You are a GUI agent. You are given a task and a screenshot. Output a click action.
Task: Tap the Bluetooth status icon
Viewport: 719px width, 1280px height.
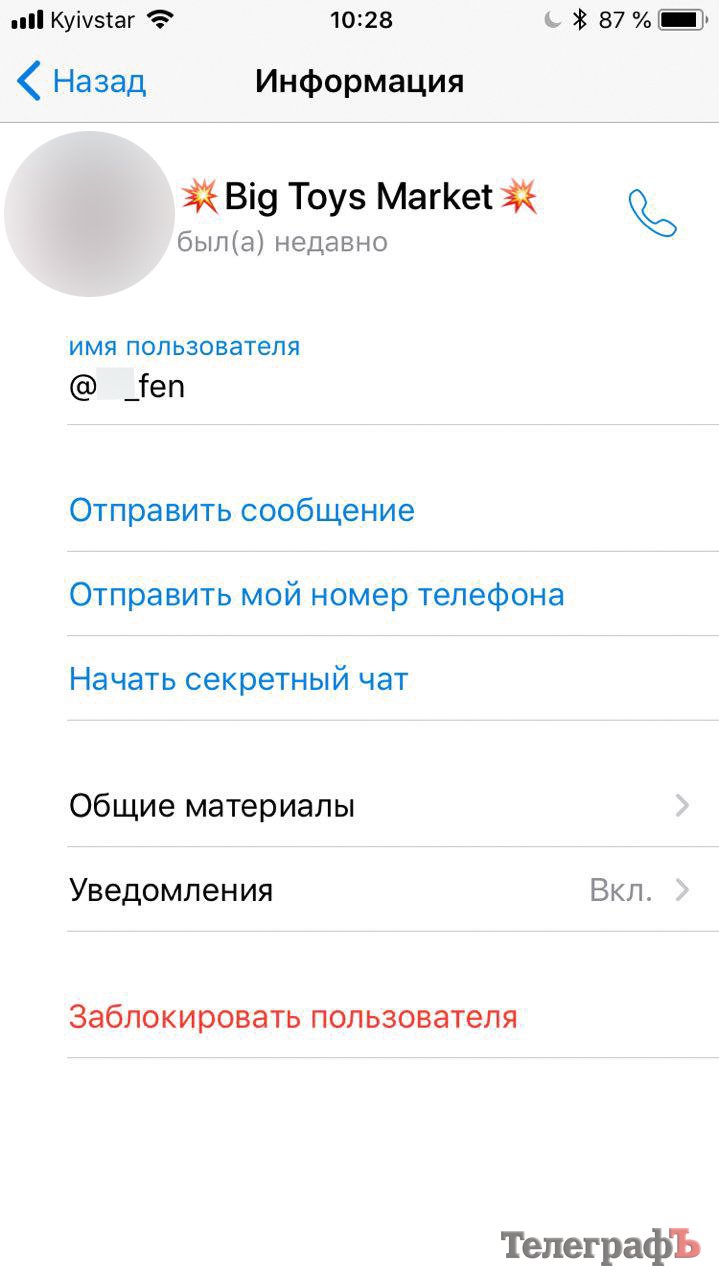coord(579,20)
